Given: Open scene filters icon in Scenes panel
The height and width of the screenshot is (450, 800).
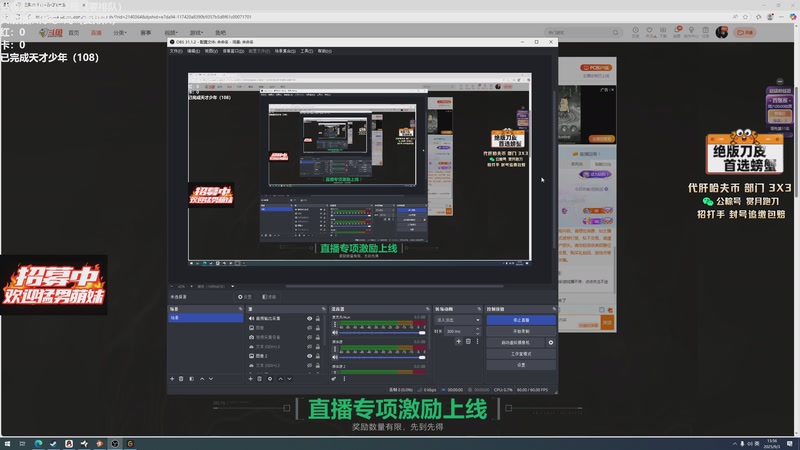Looking at the screenshot, I should point(191,379).
